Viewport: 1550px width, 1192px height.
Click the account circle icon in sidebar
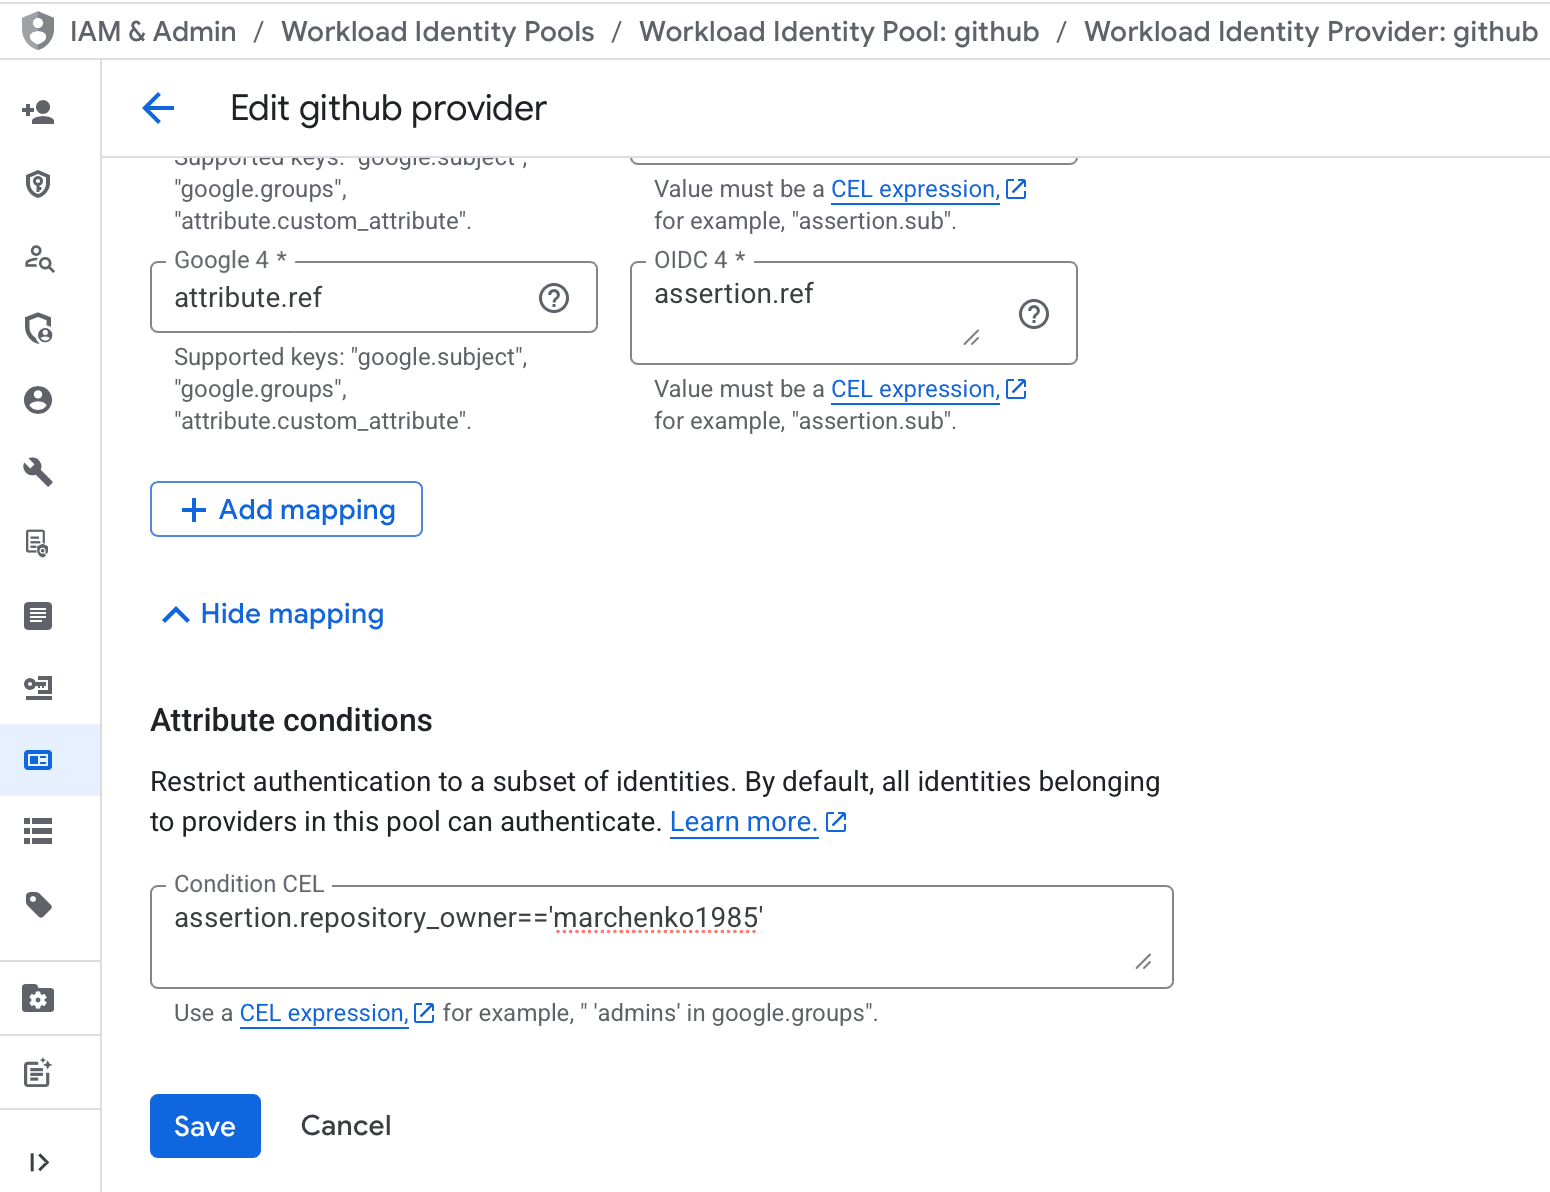38,400
